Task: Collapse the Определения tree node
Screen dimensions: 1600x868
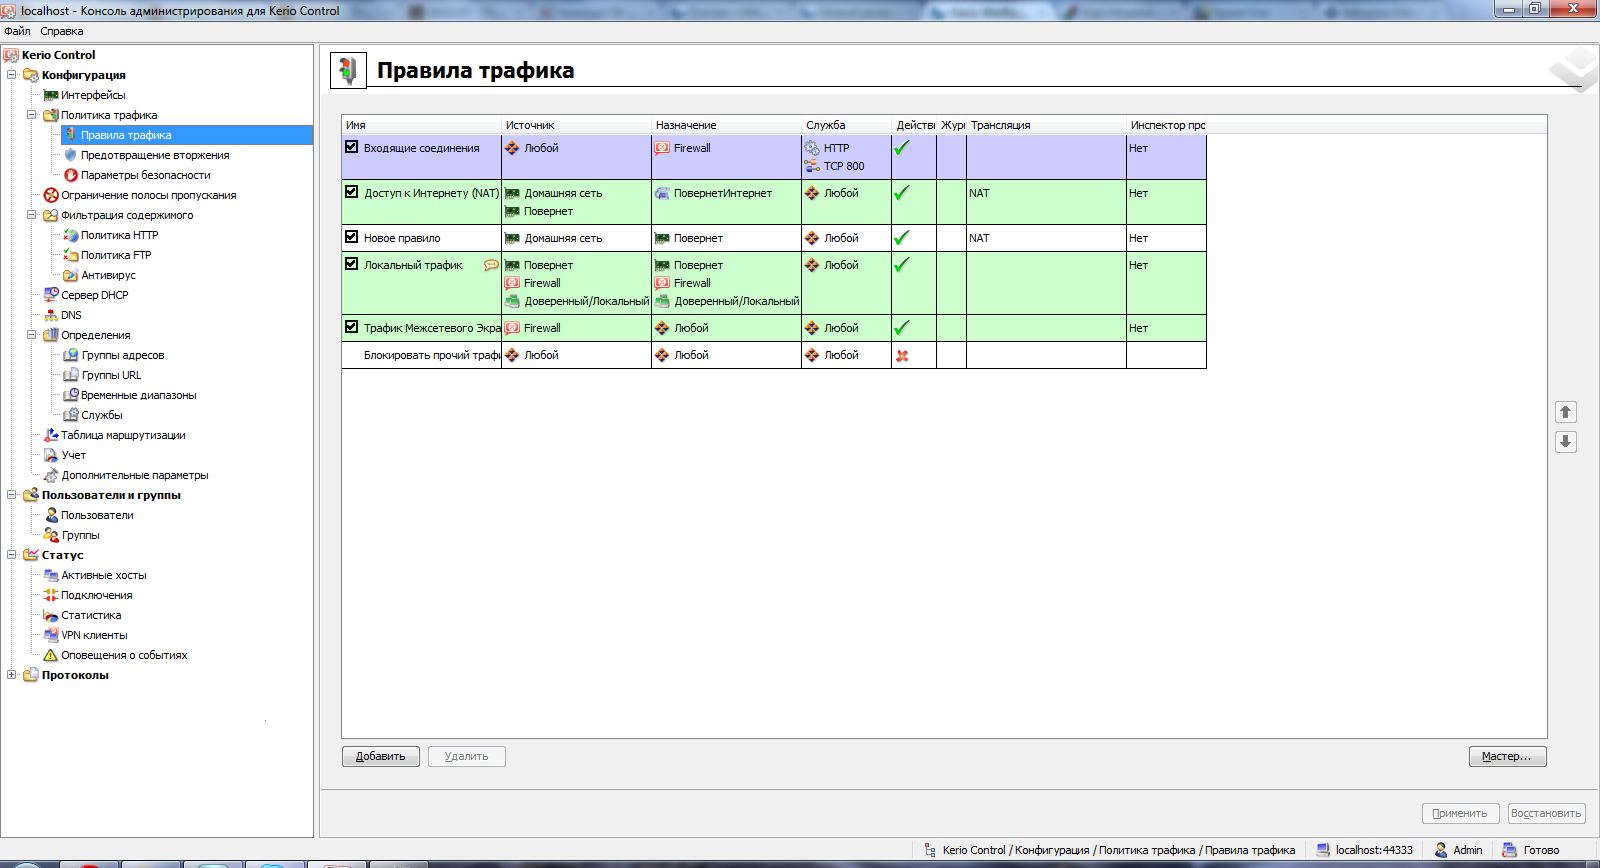Action: point(32,335)
